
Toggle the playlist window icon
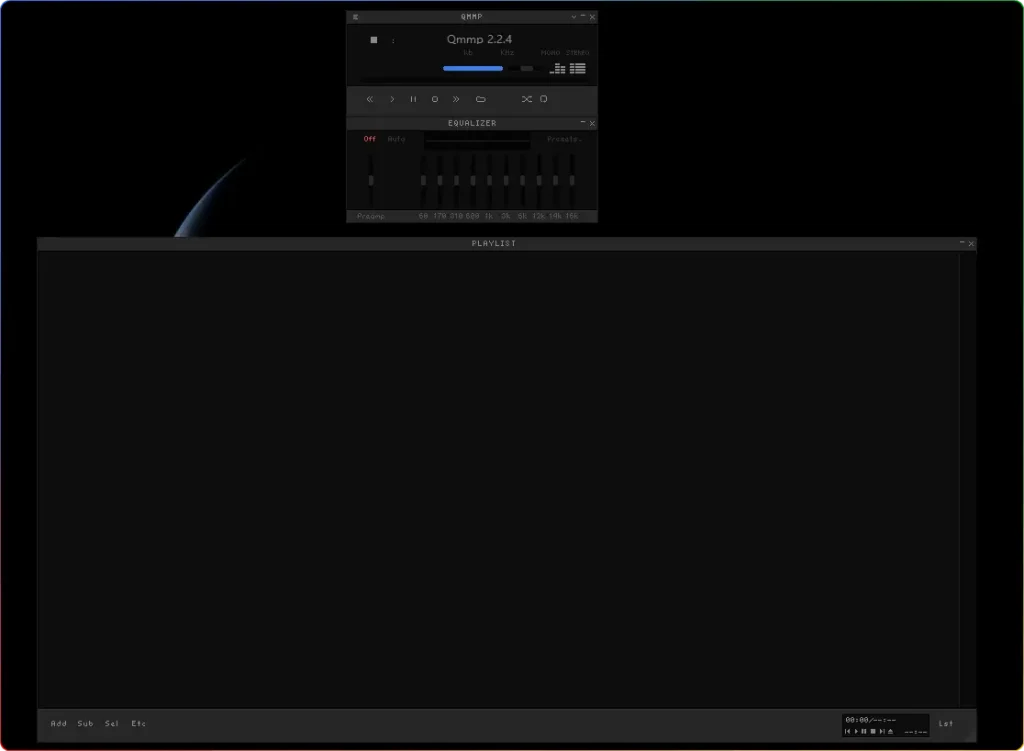tap(578, 69)
